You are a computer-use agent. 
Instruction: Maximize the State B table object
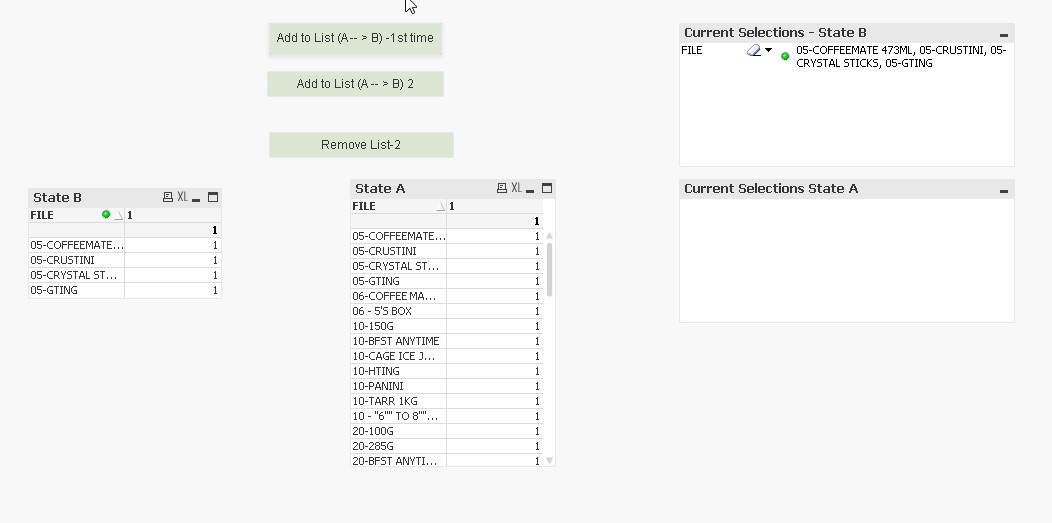pos(213,197)
